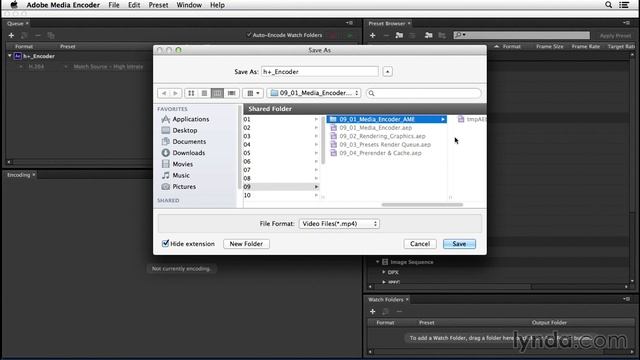Open Notification Center icon

624,5
